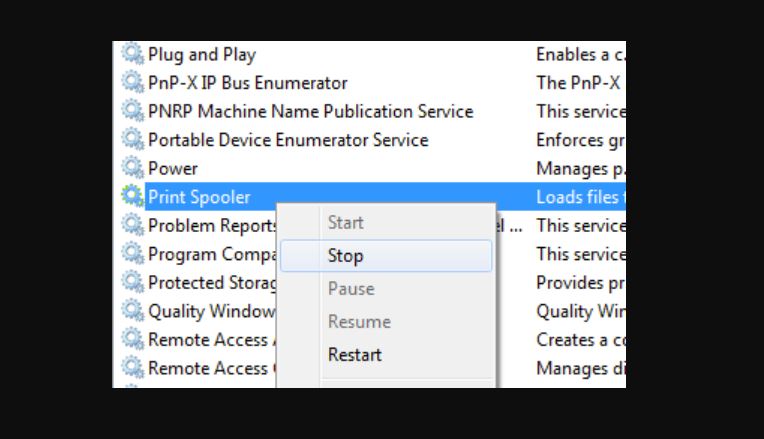
Task: Click the disabled Resume menu entry
Action: (x=359, y=322)
